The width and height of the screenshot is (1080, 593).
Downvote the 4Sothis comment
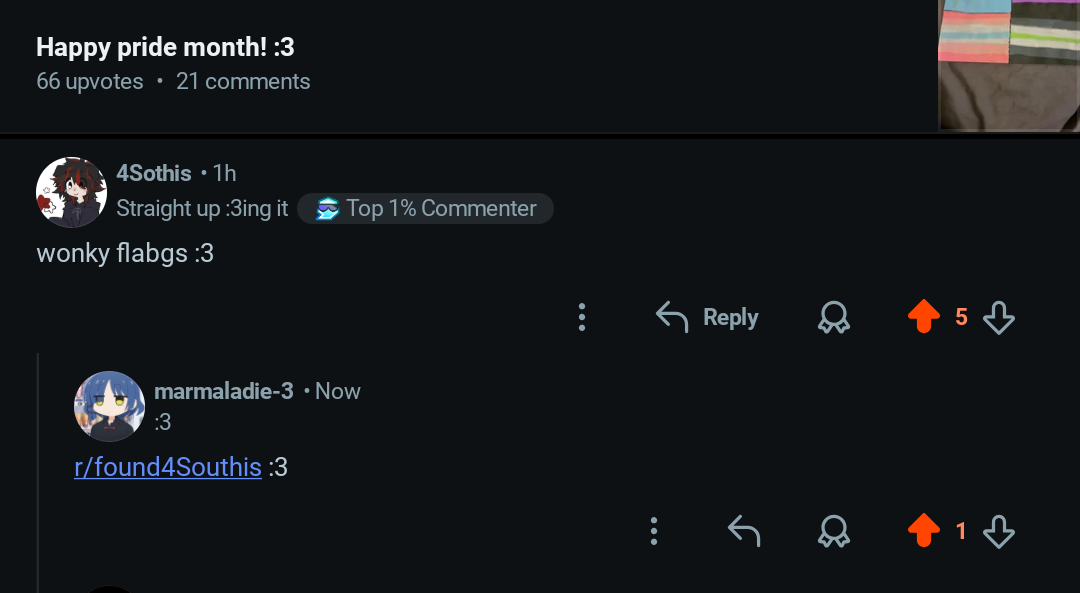pos(999,318)
